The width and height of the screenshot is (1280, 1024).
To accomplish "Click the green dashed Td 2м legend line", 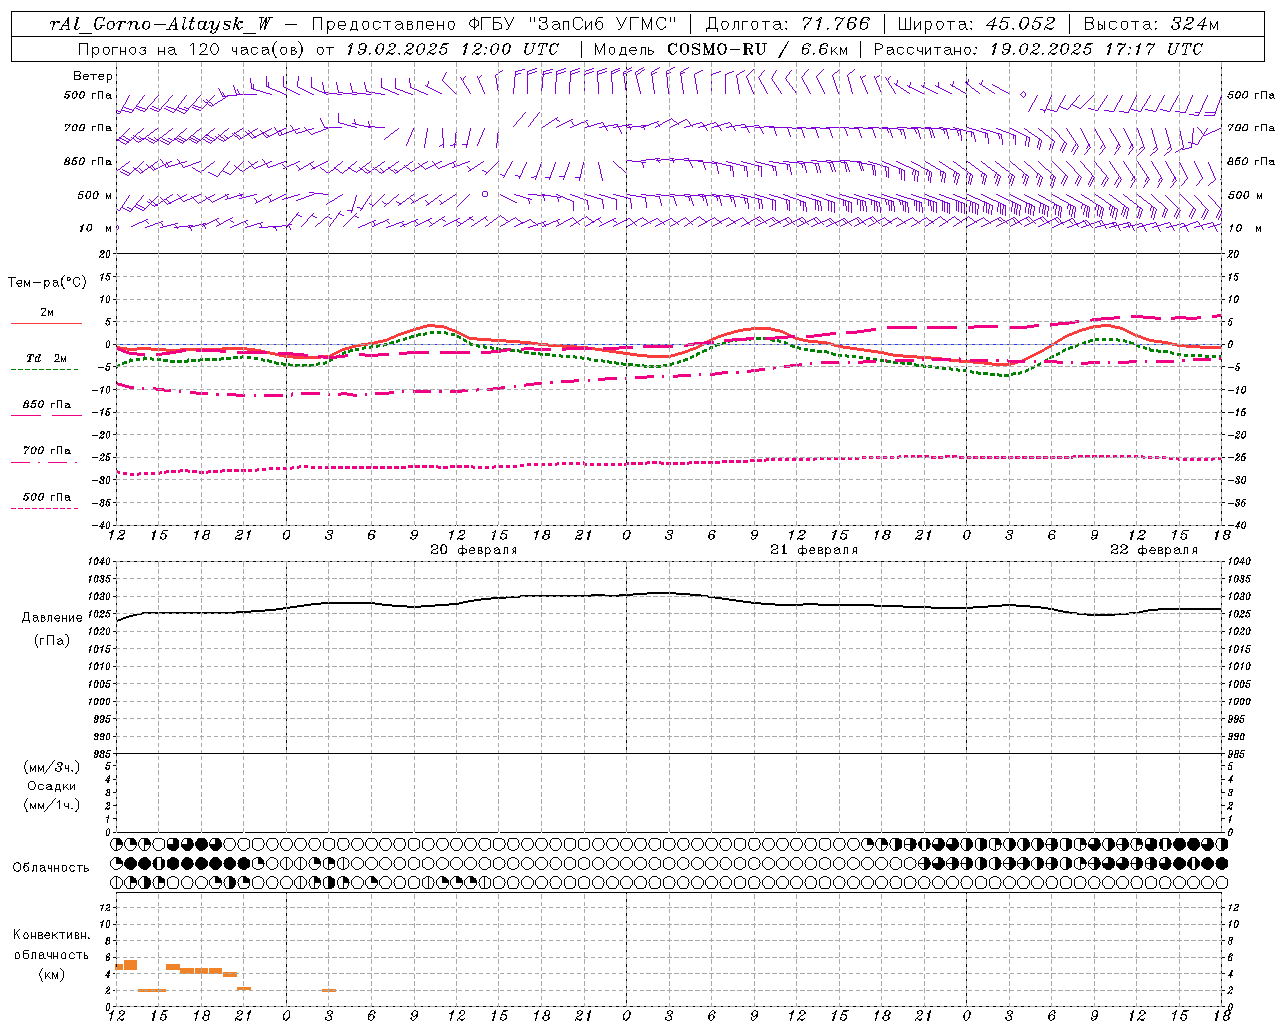I will pos(44,370).
